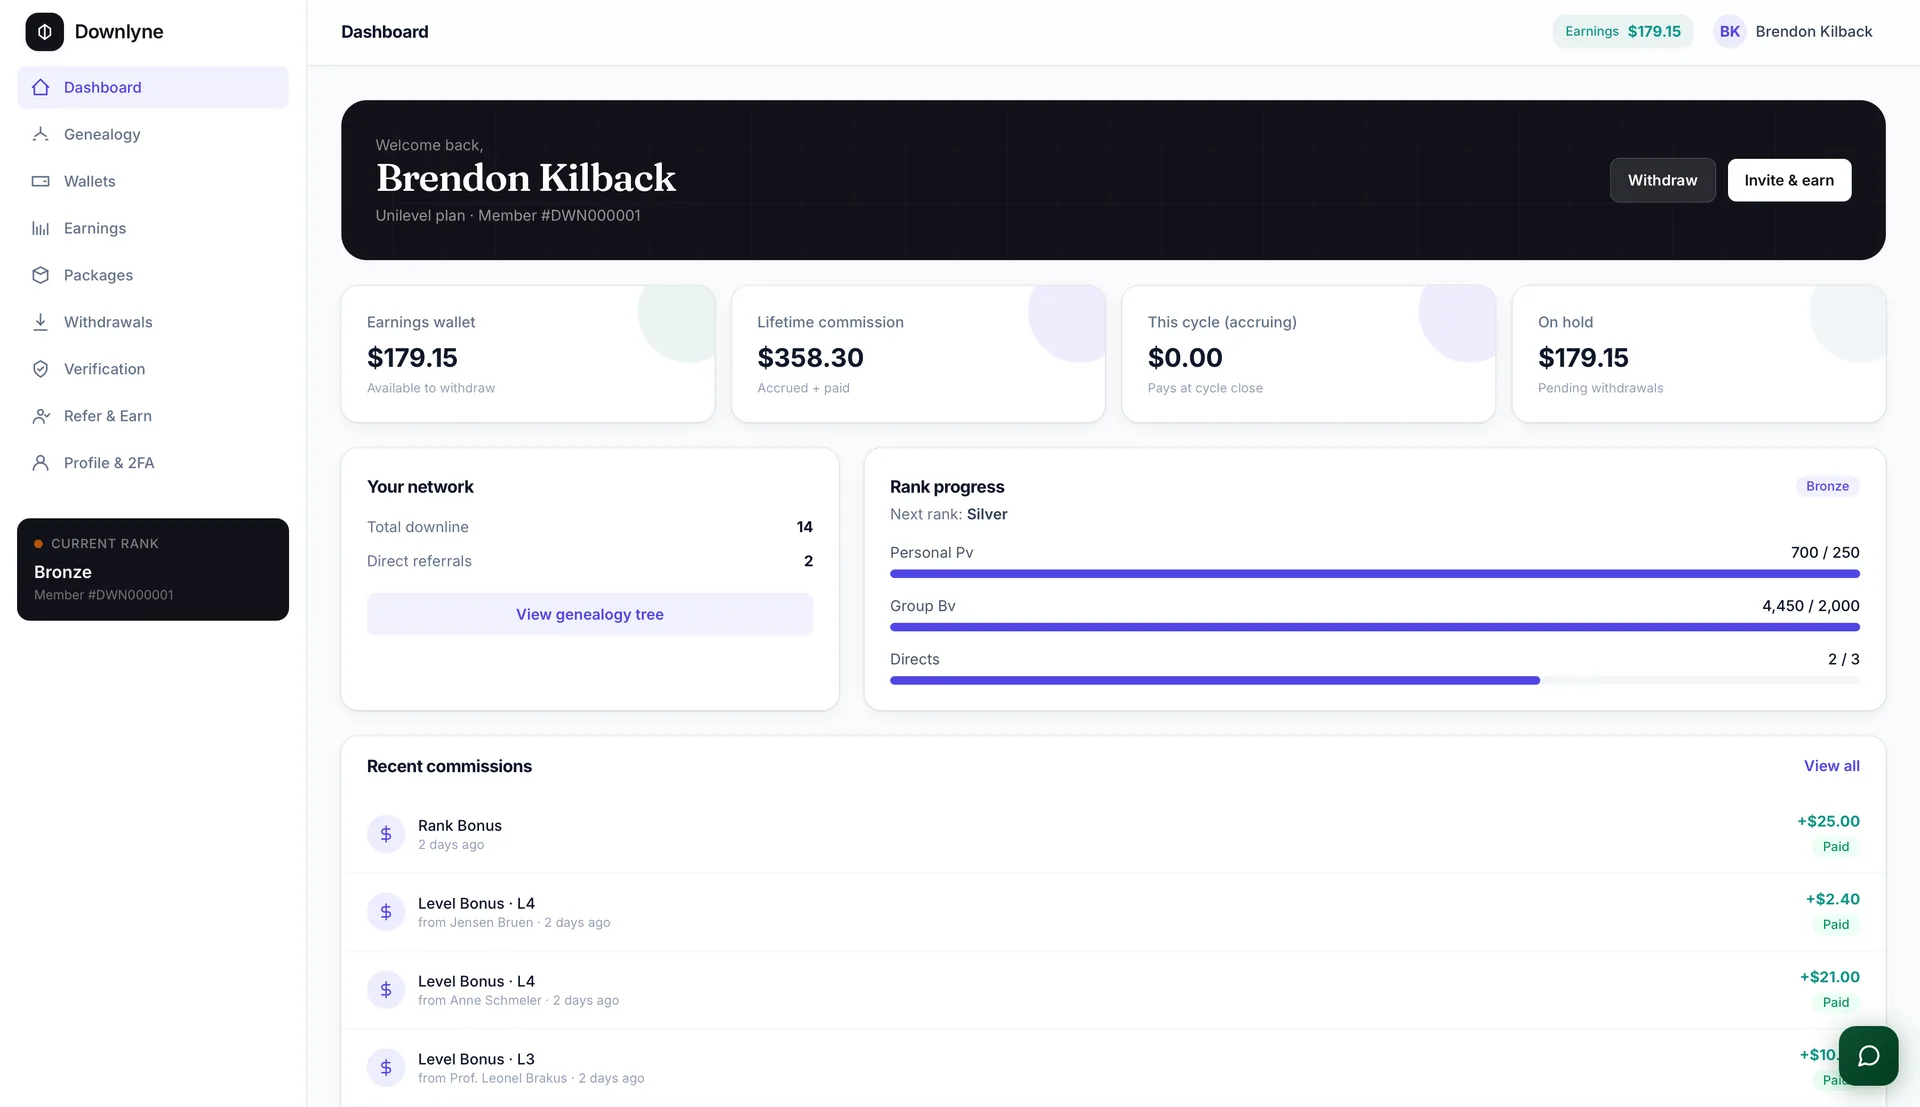Click View genealogy tree button

tap(590, 614)
